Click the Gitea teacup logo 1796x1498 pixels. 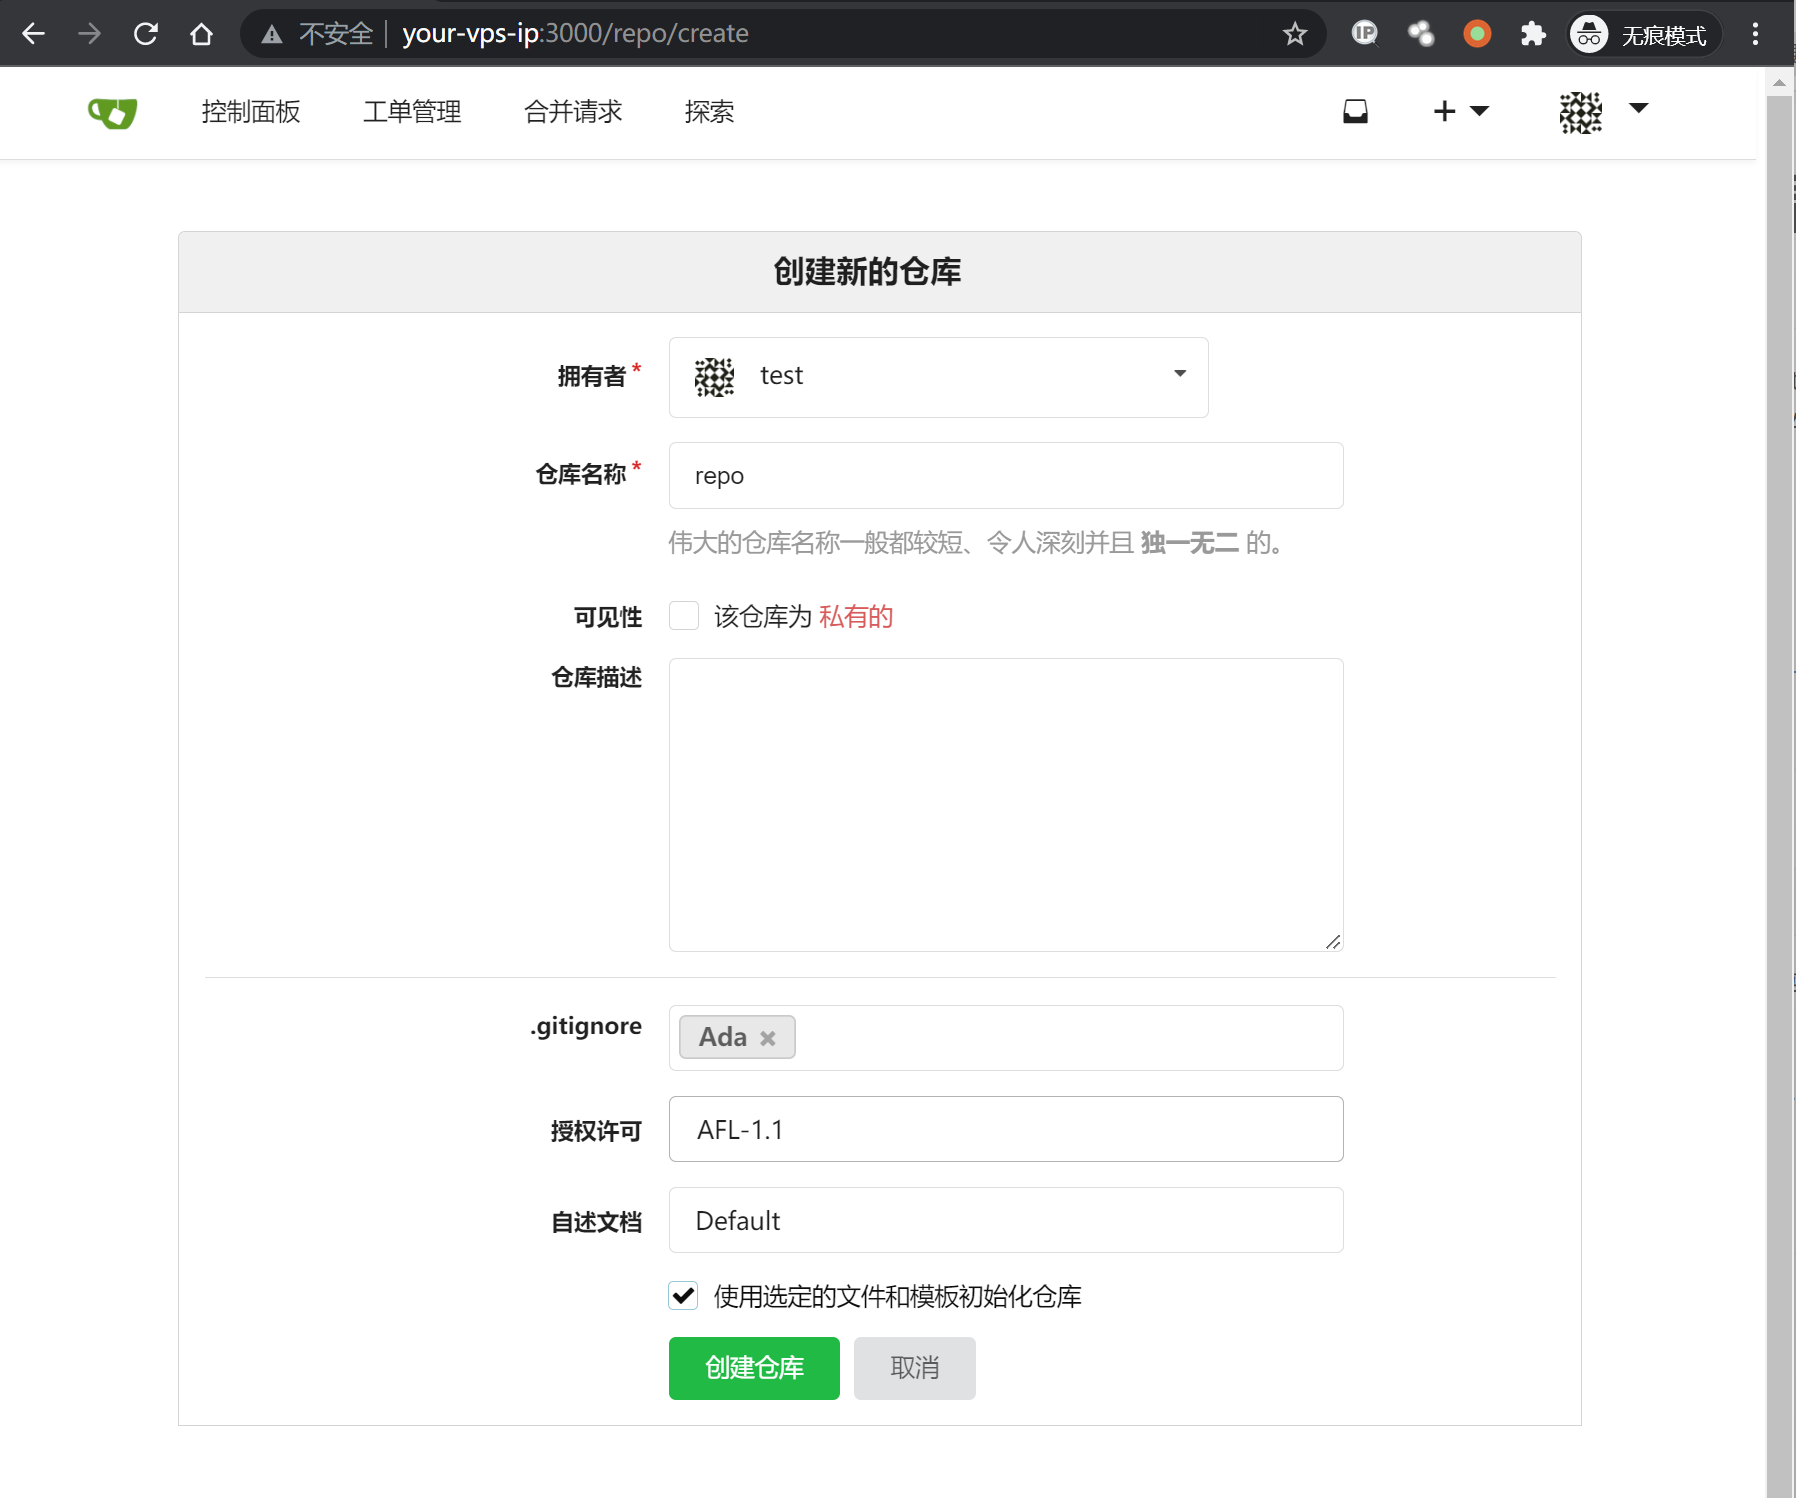click(x=112, y=113)
